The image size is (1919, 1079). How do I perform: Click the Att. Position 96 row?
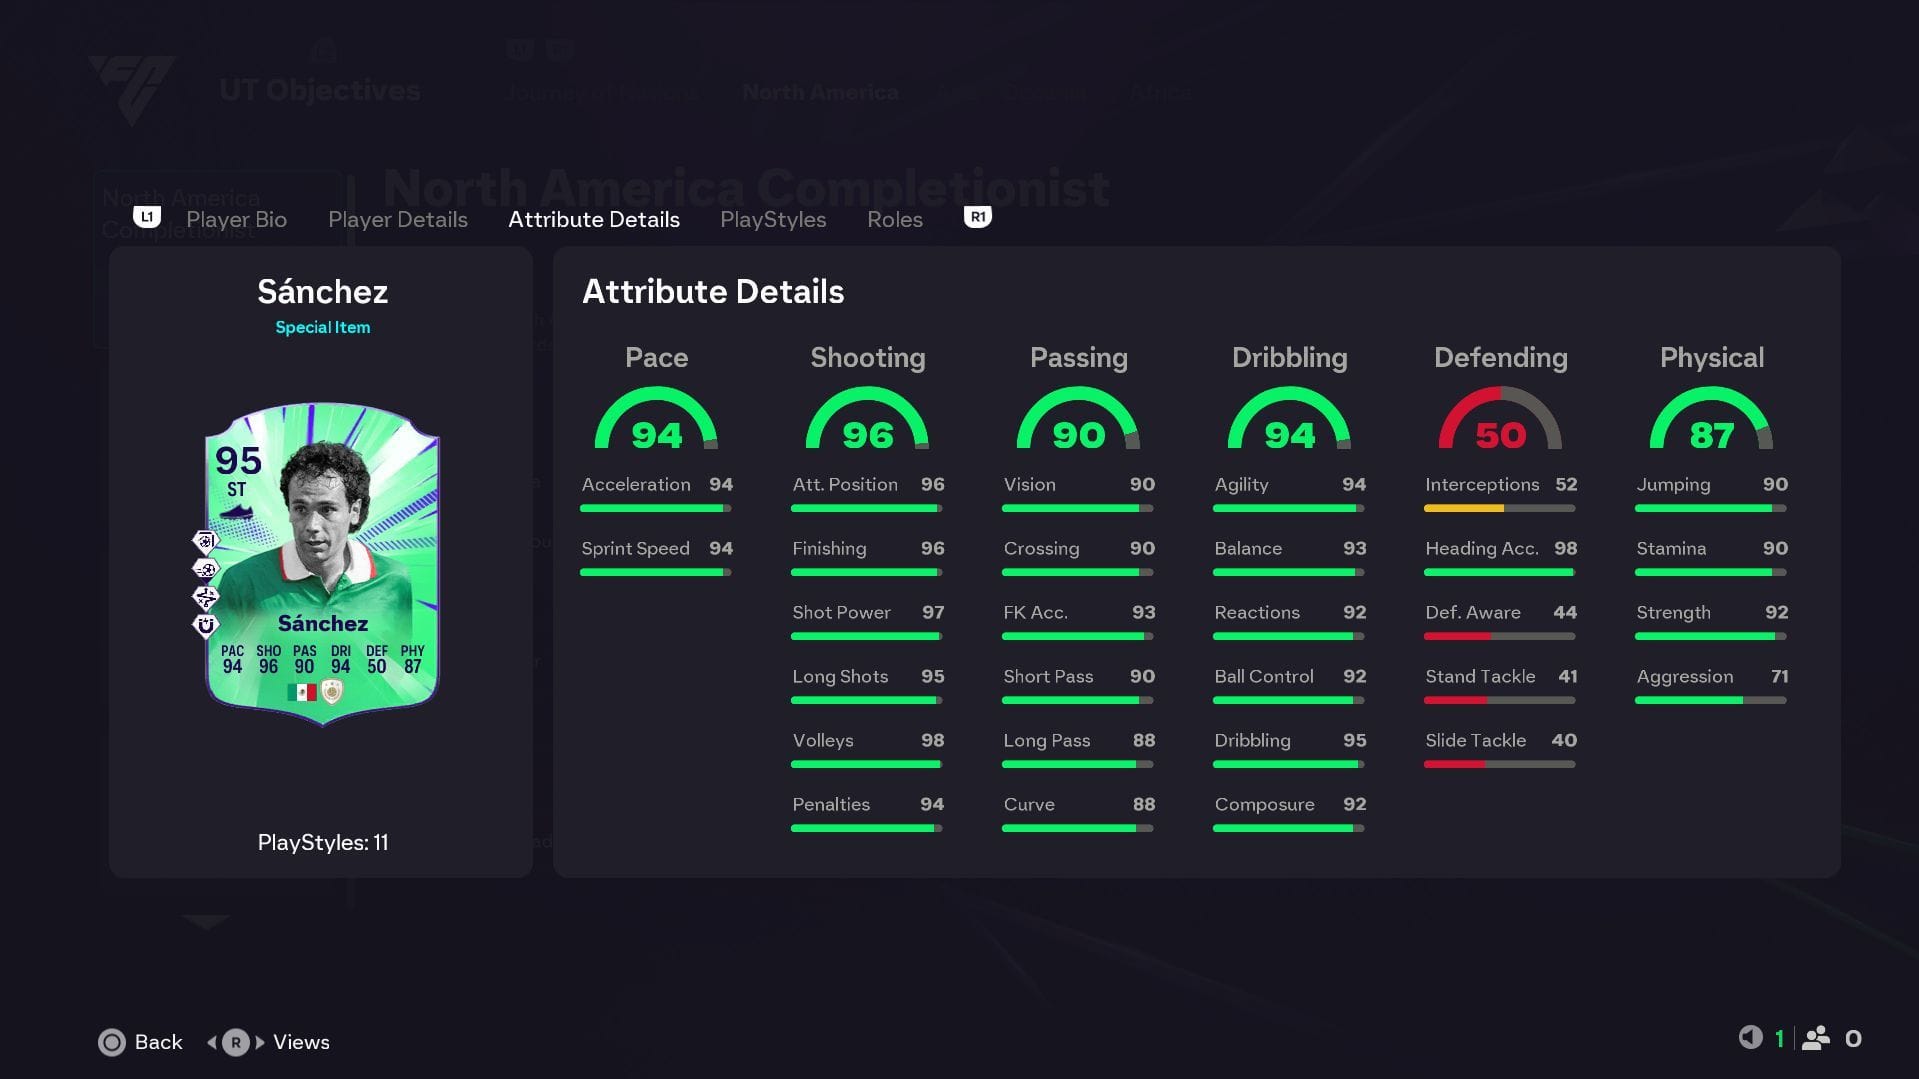point(867,493)
